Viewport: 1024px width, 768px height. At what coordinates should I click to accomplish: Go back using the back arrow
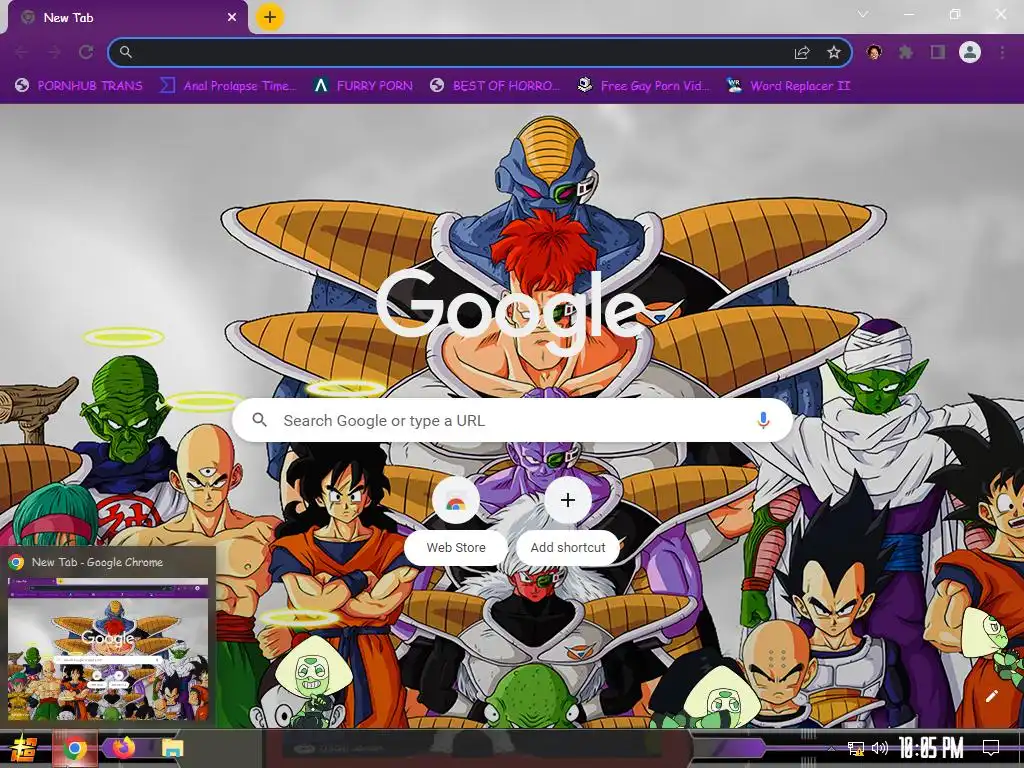22,52
